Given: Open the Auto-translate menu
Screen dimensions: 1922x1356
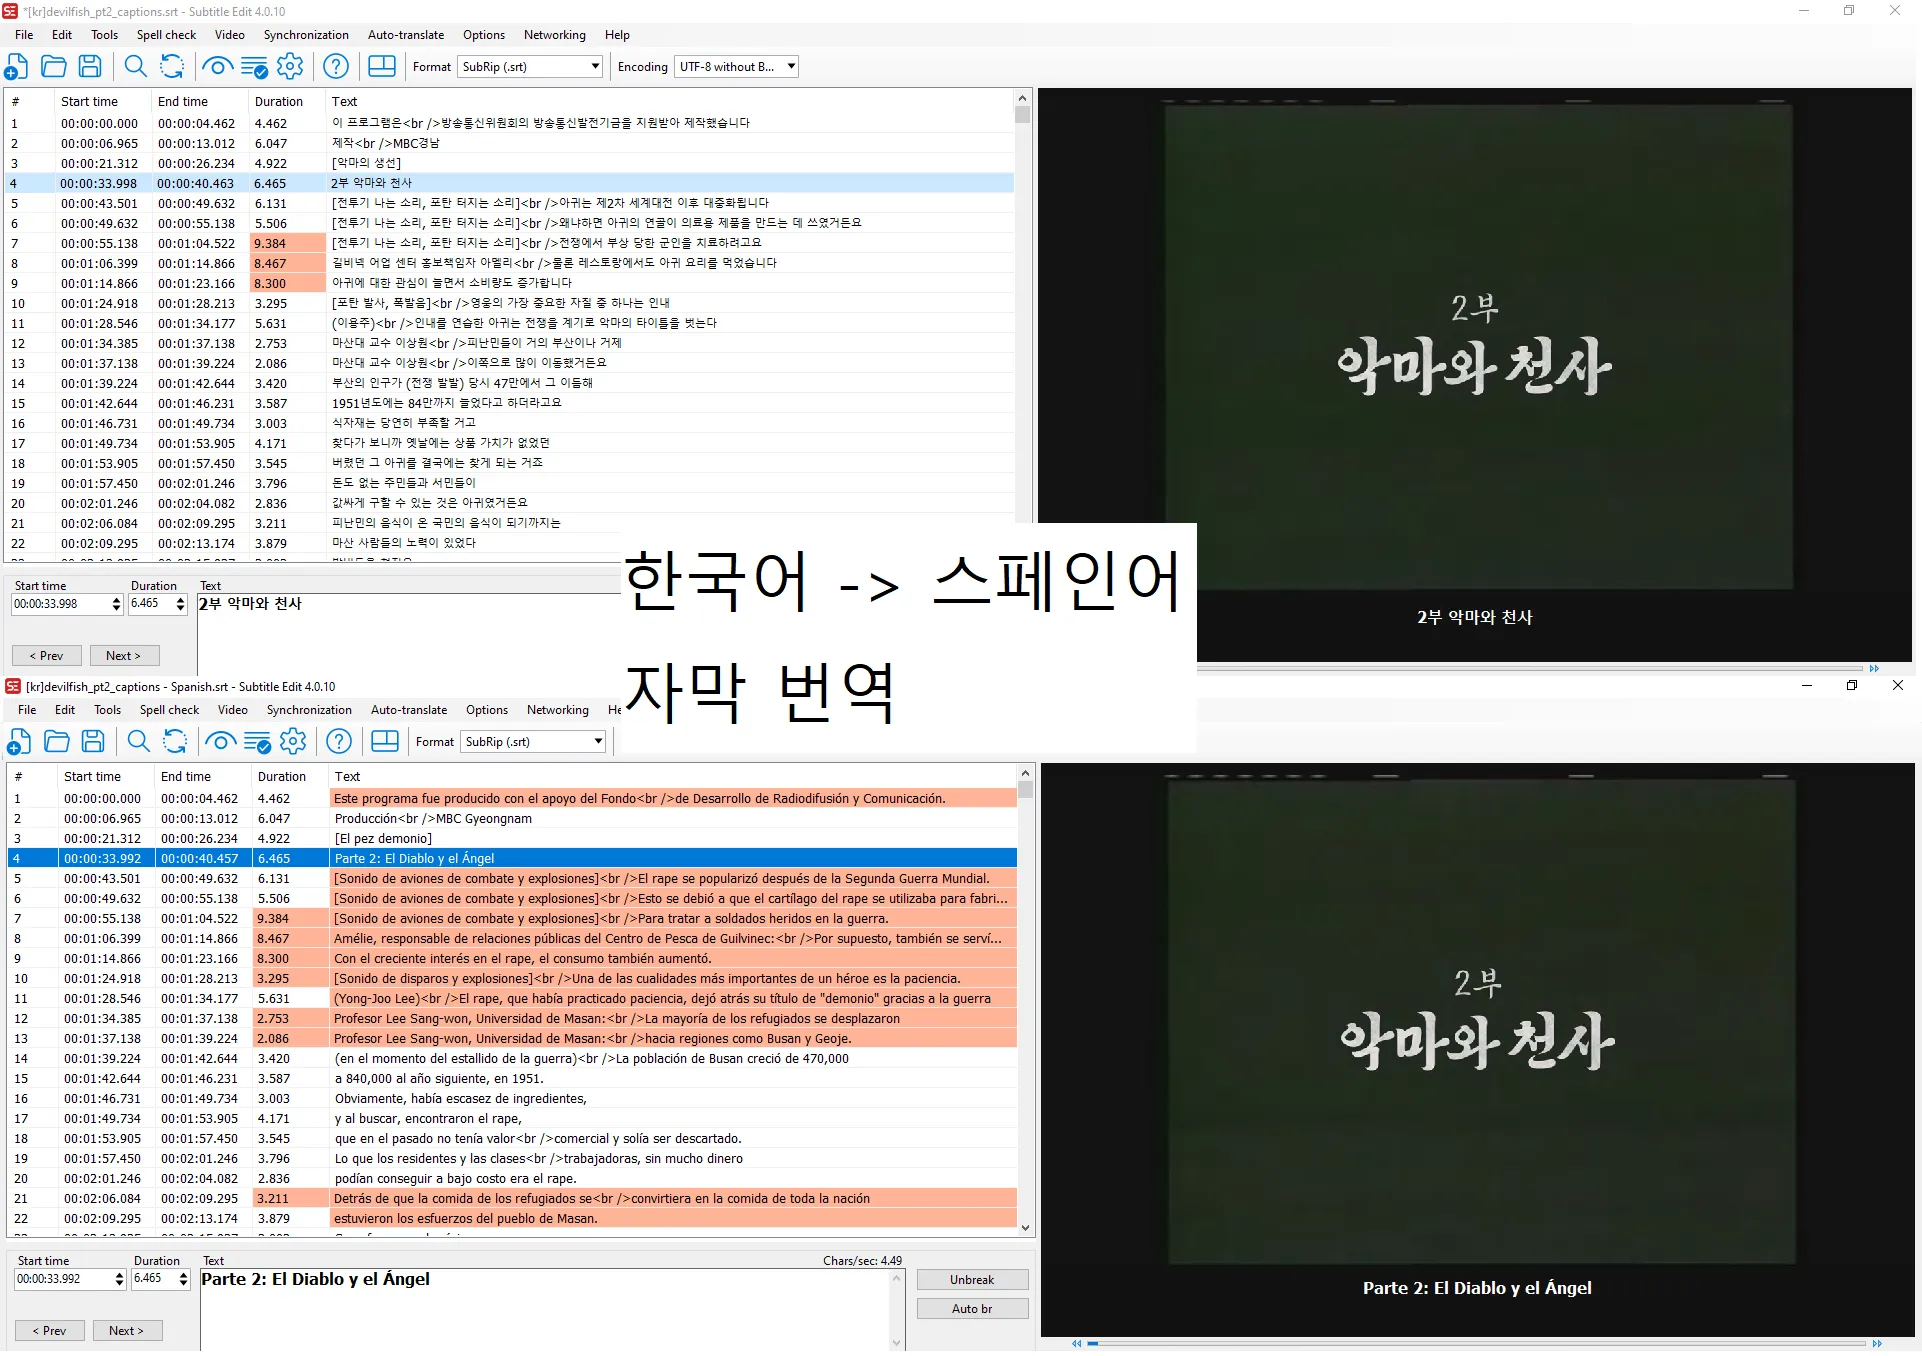Looking at the screenshot, I should coord(406,34).
